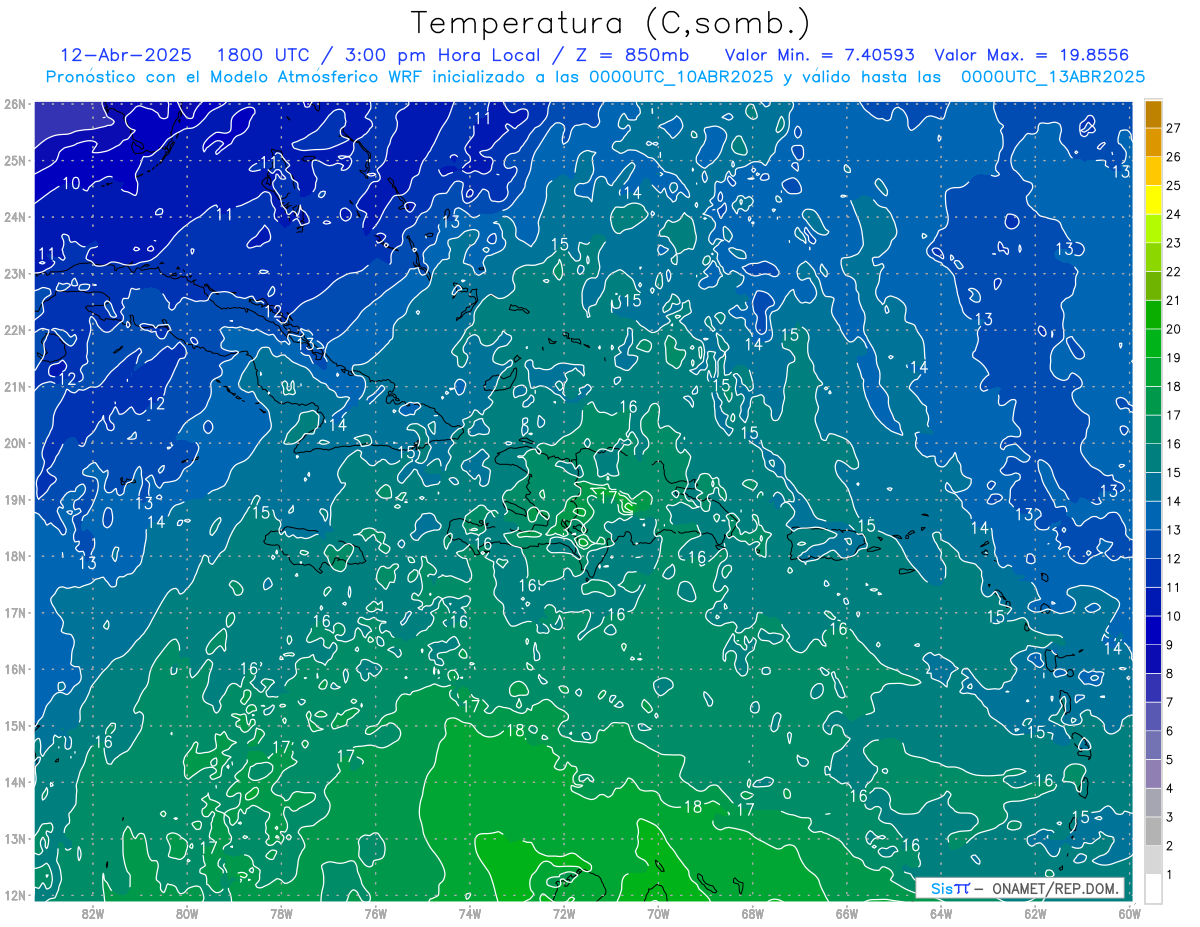Image resolution: width=1200 pixels, height=927 pixels.
Task: Click longitude axis label "72W"
Action: [x=564, y=913]
